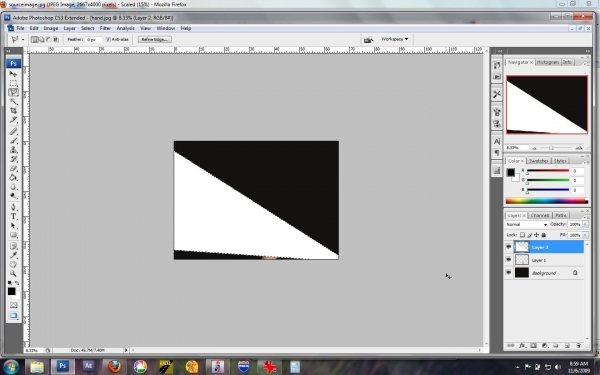The width and height of the screenshot is (600, 375).
Task: Select the Move tool
Action: (13, 73)
